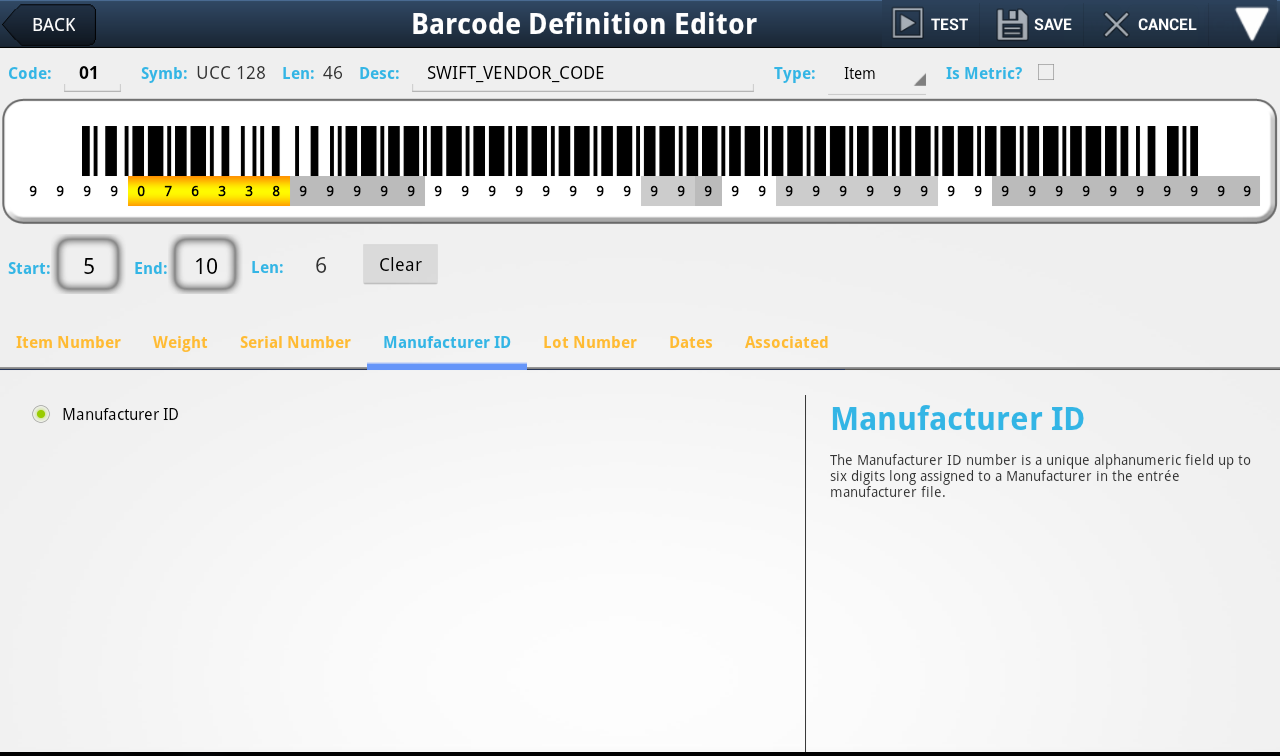Open the Associated tab

pos(787,342)
